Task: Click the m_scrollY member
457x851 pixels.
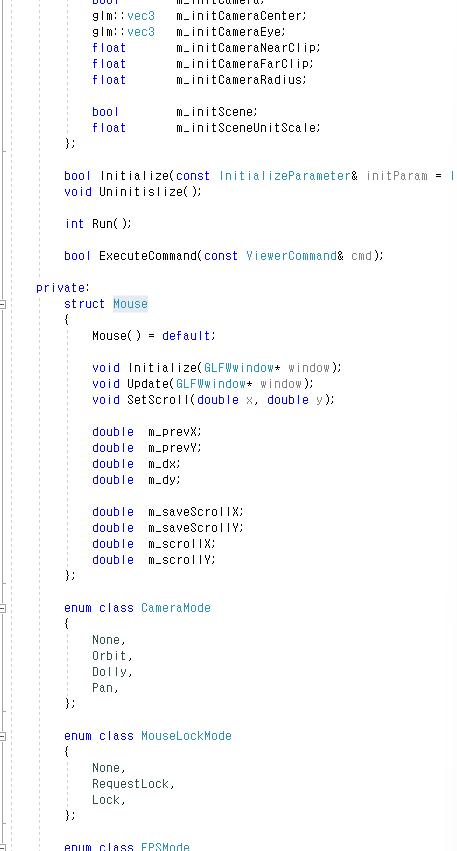Action: [x=180, y=560]
